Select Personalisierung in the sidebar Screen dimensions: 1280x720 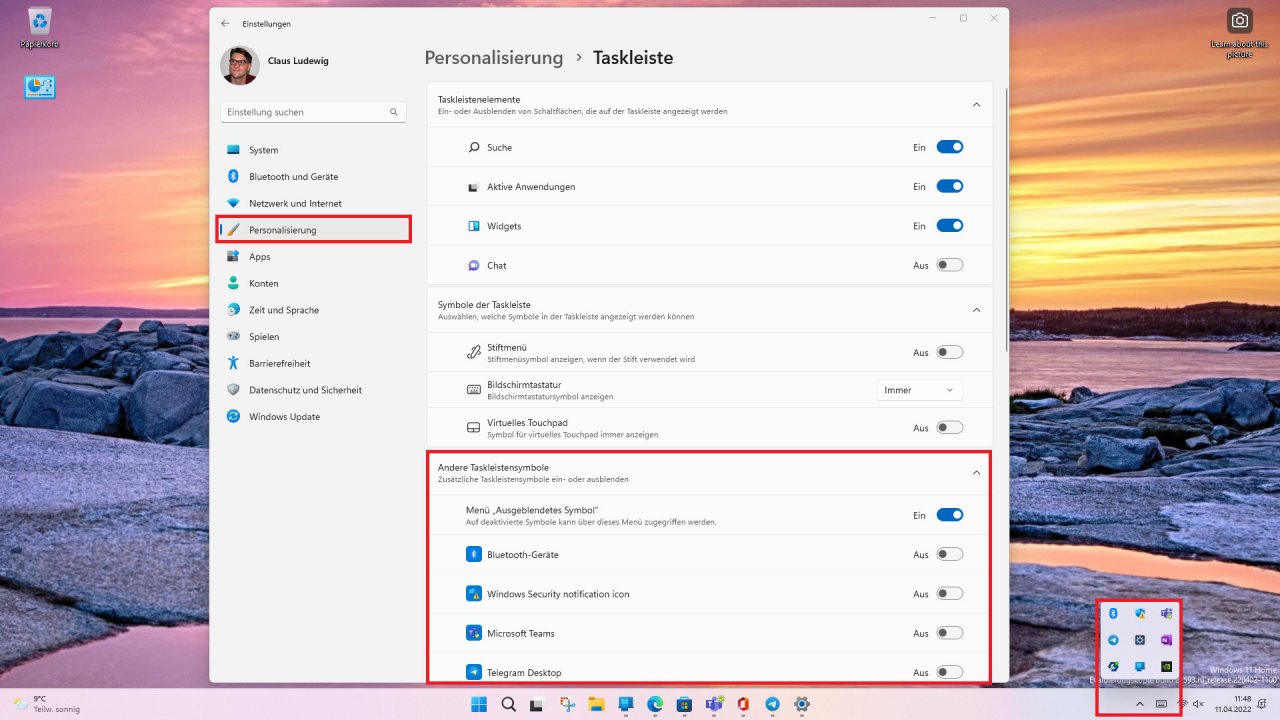pos(314,230)
